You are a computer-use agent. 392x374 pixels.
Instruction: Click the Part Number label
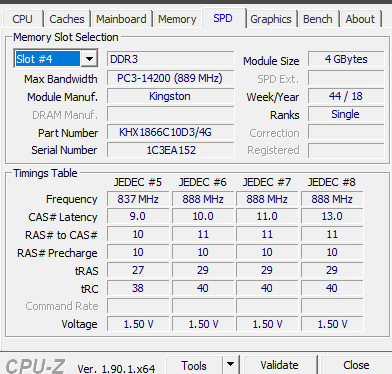pos(68,133)
